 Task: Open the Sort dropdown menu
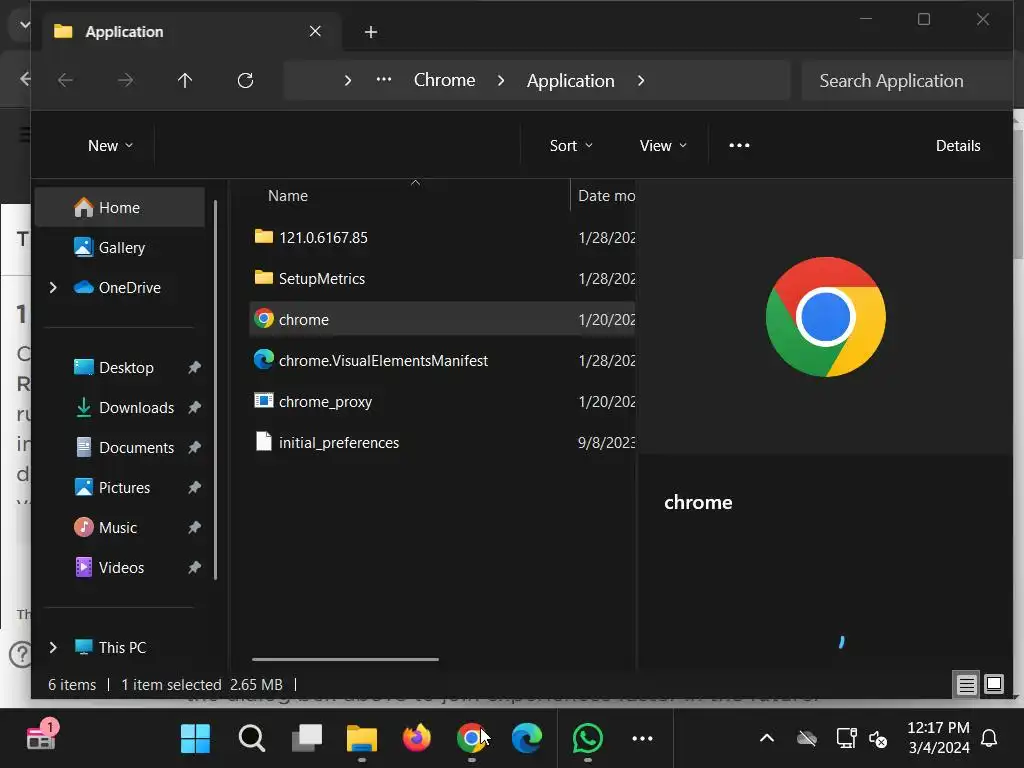tap(571, 146)
